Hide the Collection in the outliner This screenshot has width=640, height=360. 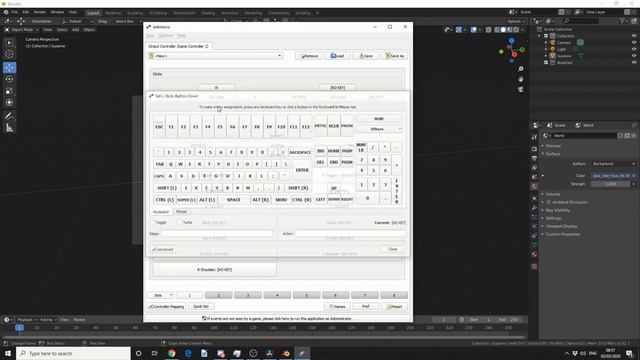point(634,36)
